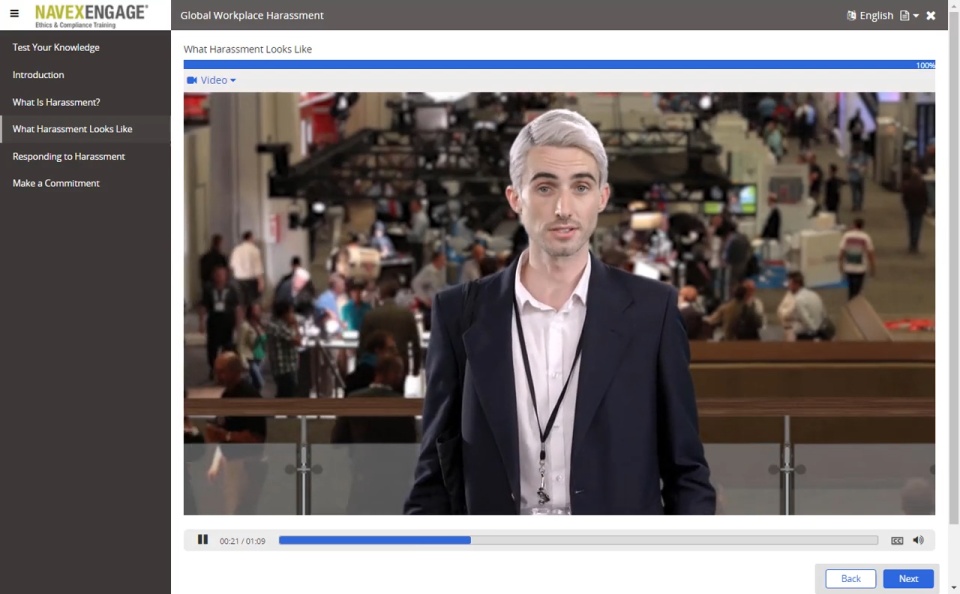Click the Next button
This screenshot has width=960, height=594.
(909, 579)
